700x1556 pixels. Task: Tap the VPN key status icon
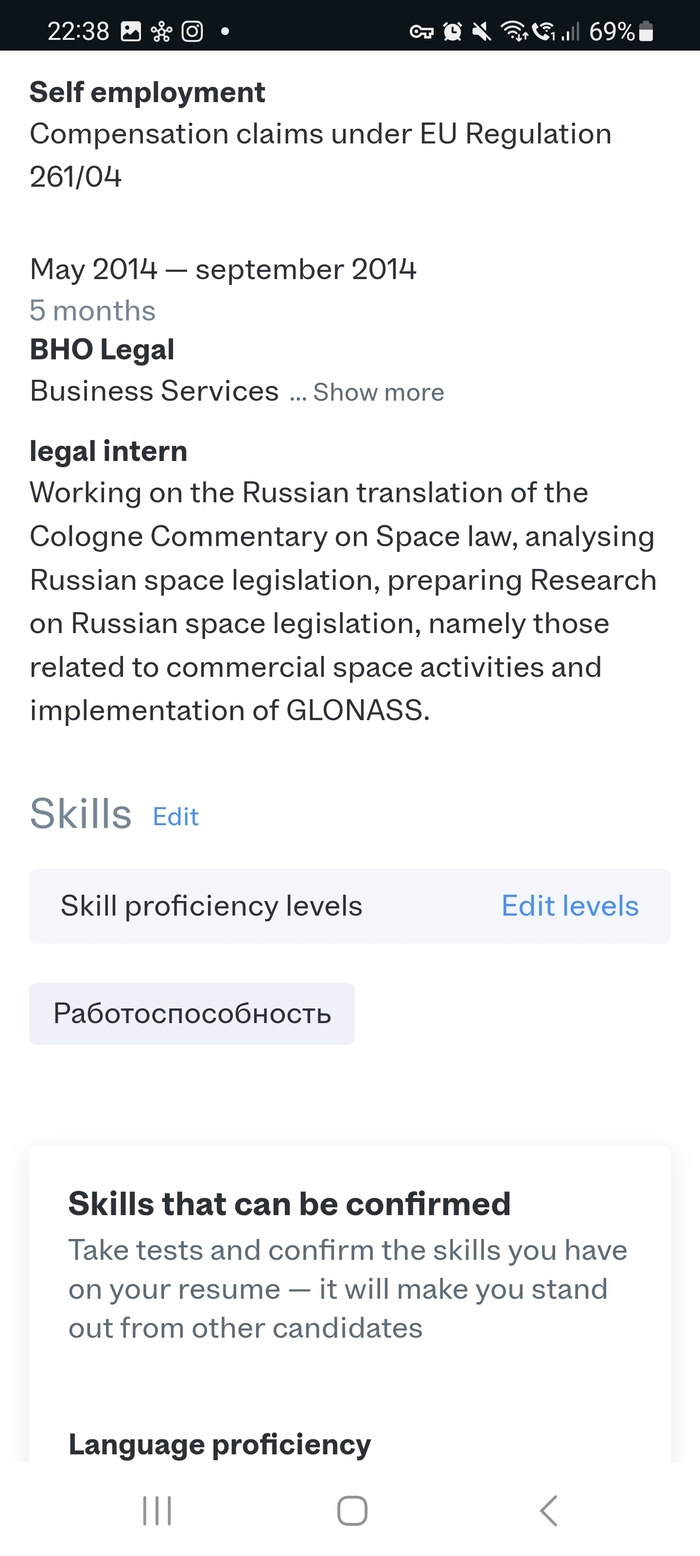[x=421, y=32]
